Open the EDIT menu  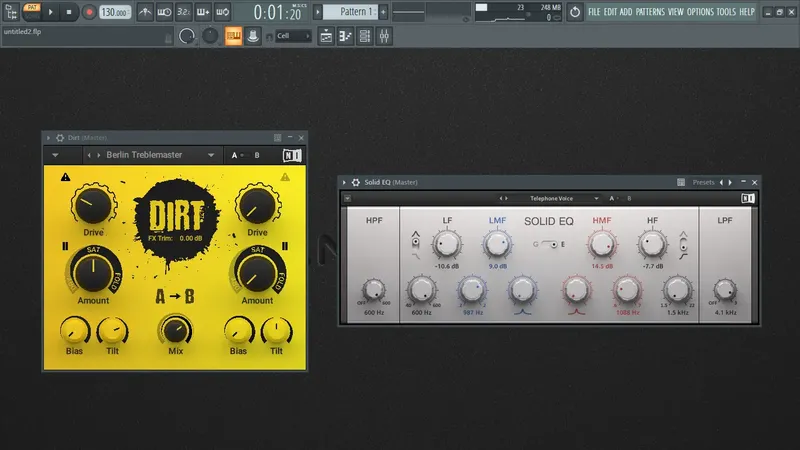(610, 12)
